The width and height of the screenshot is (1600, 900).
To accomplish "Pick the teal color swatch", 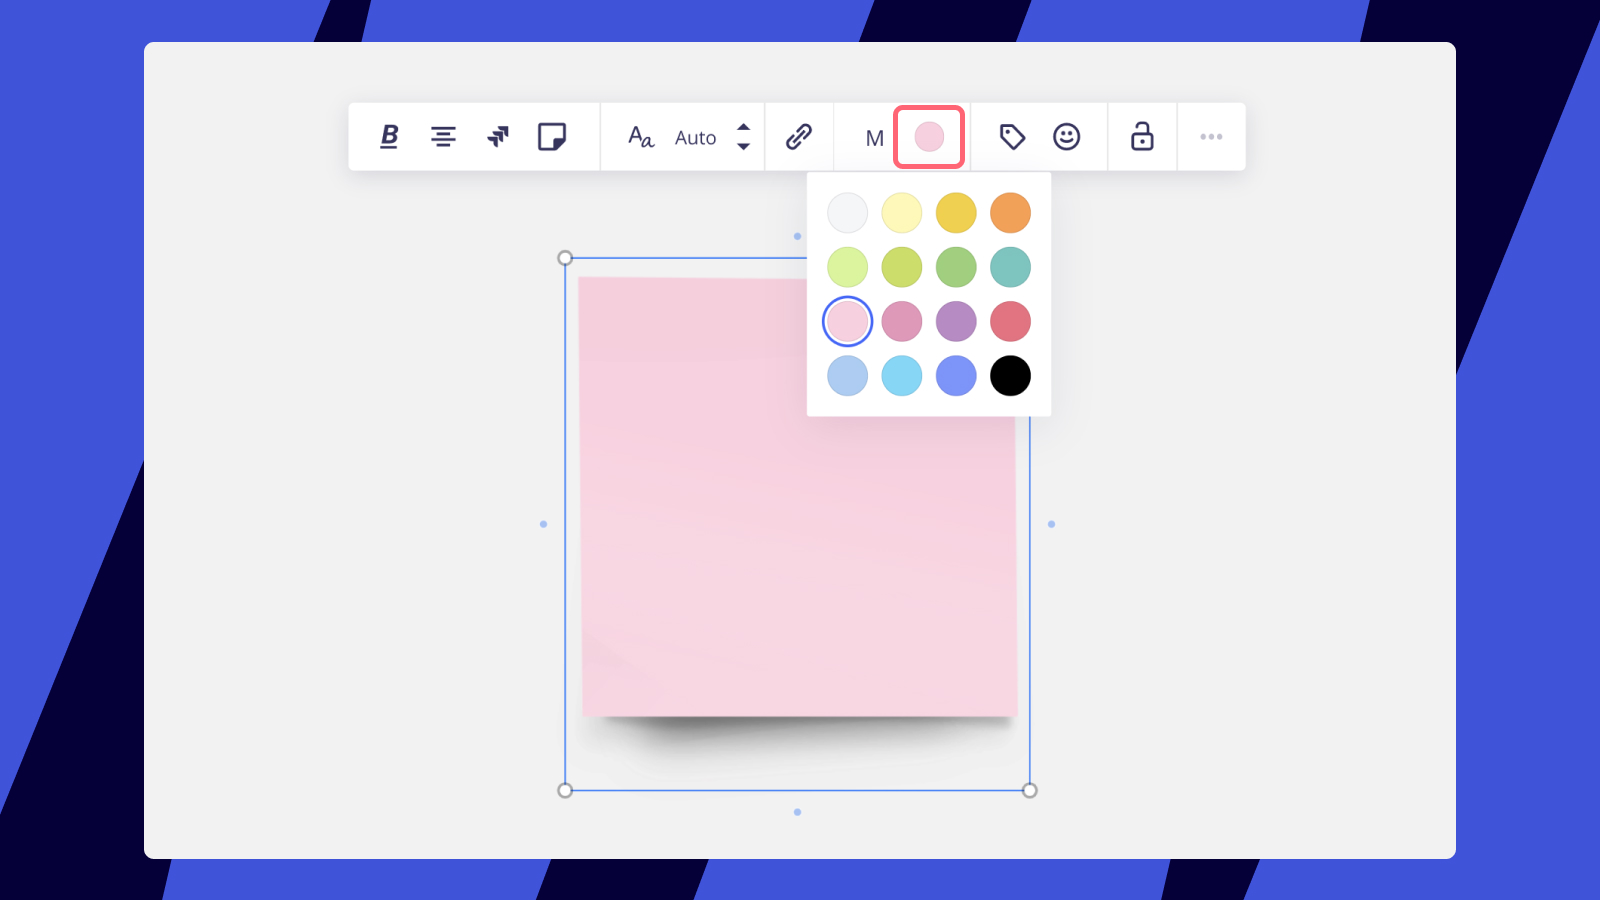I will [x=1010, y=267].
